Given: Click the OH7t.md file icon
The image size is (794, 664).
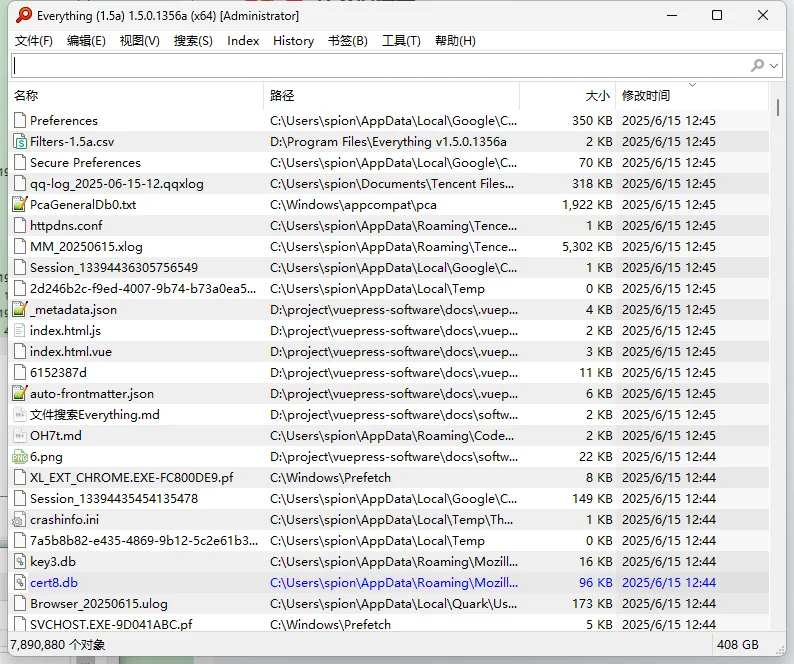Looking at the screenshot, I should (20, 436).
